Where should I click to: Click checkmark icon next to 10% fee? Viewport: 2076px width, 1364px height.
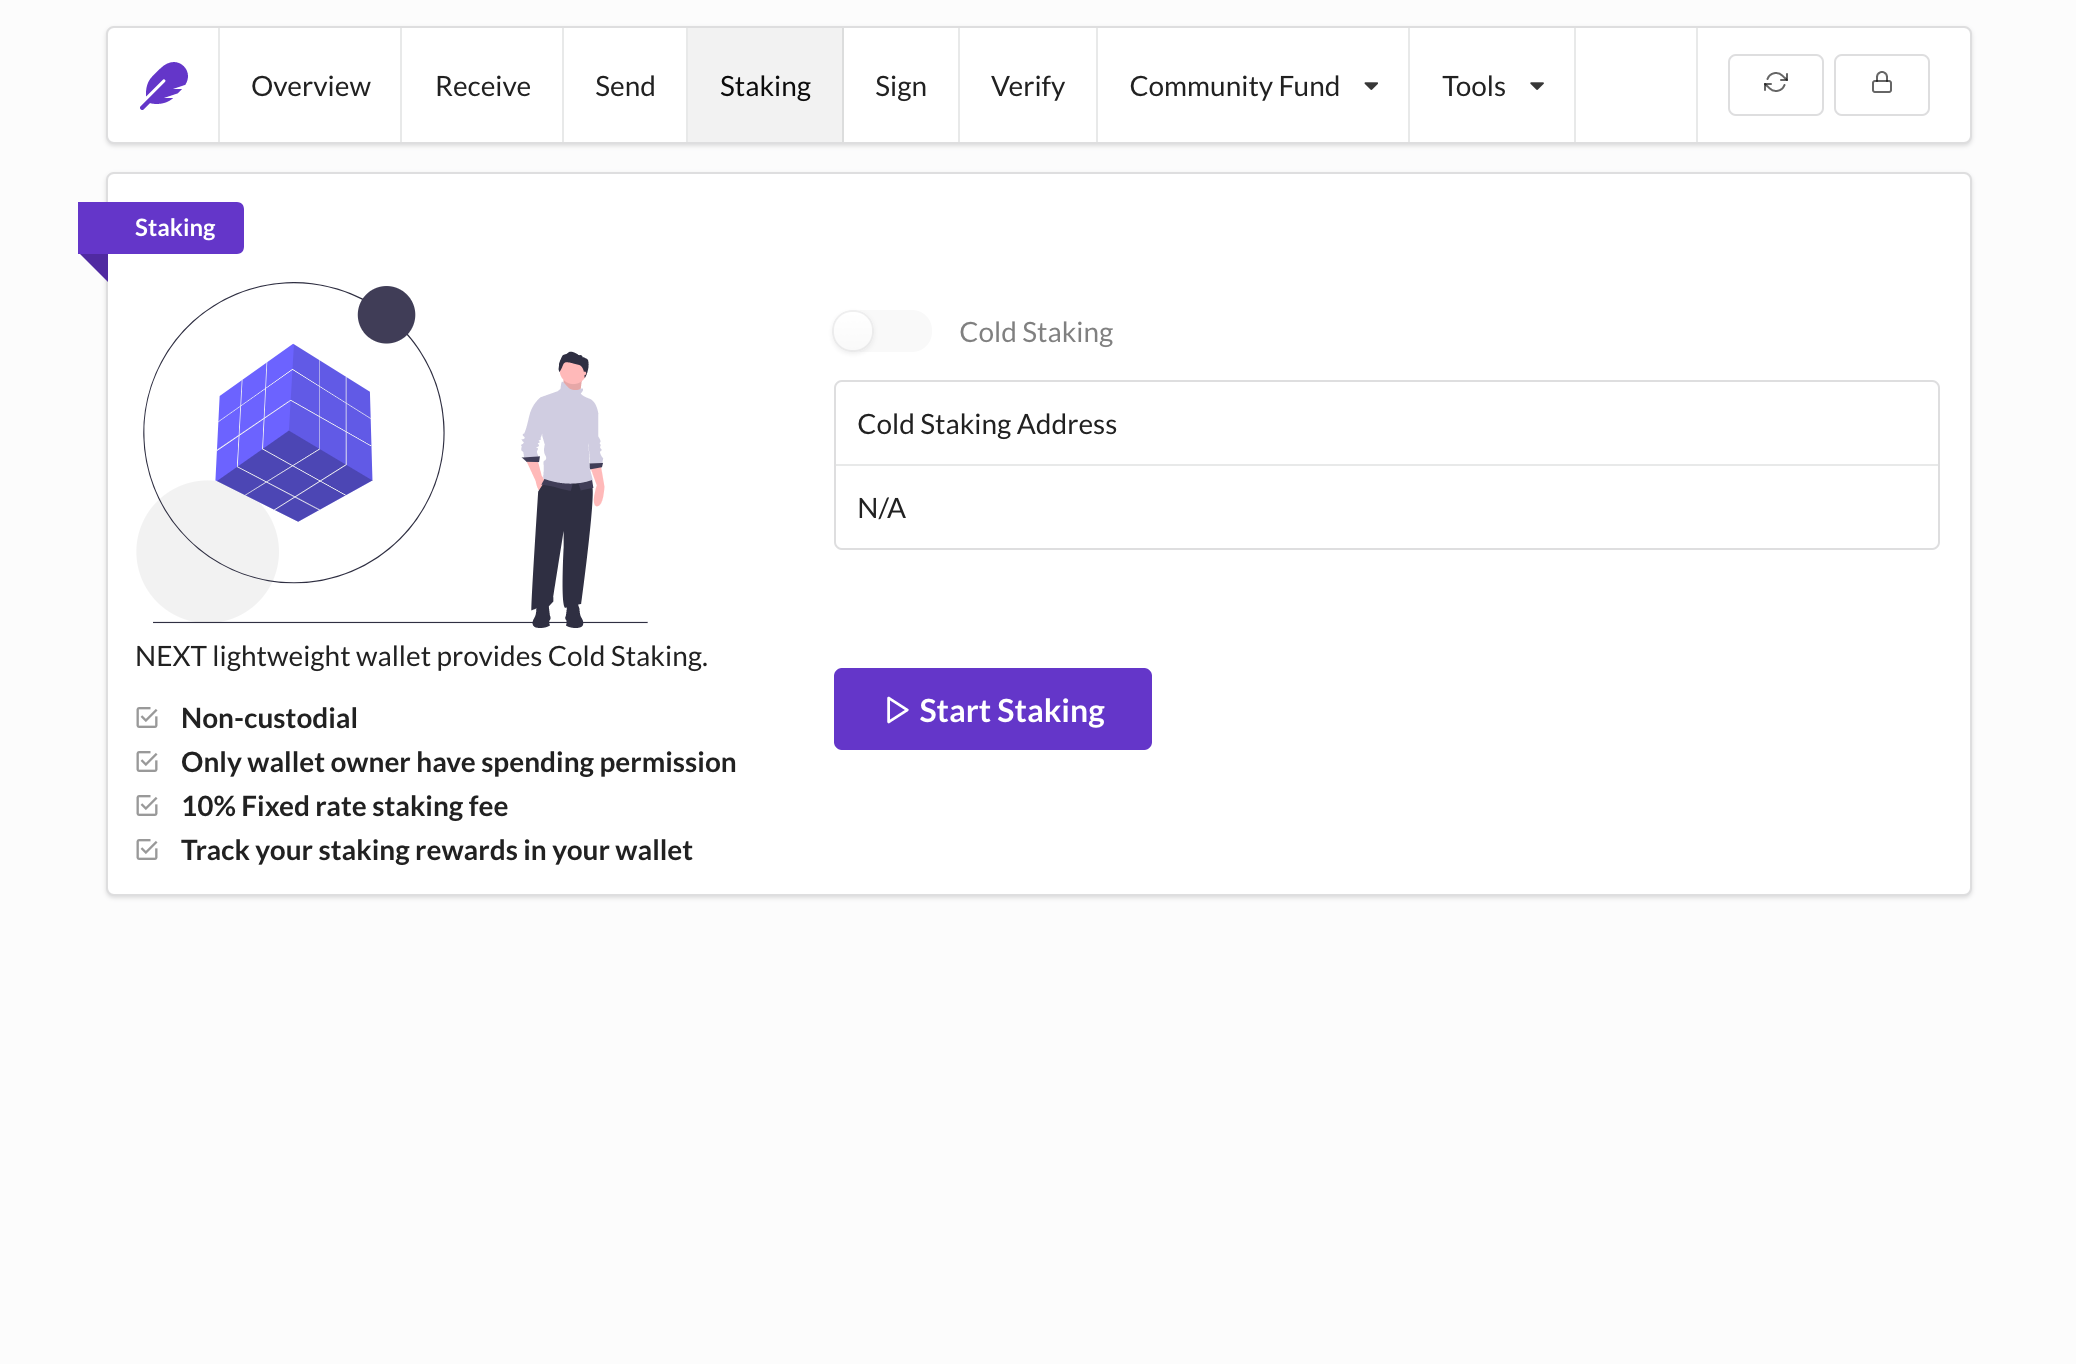[x=147, y=806]
